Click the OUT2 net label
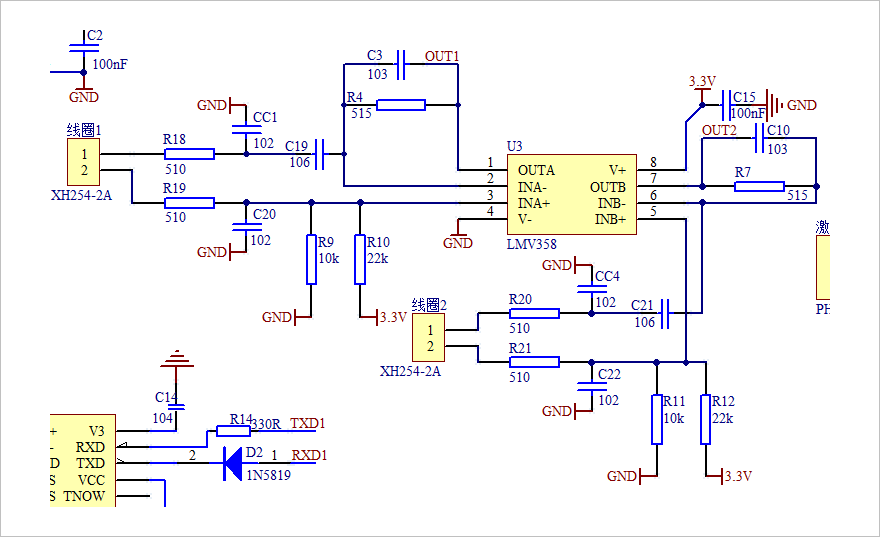 pyautogui.click(x=719, y=130)
